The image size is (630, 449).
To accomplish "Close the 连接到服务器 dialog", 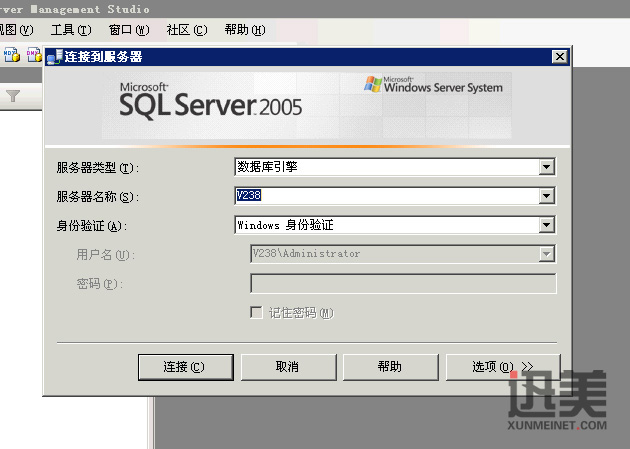I will click(560, 57).
